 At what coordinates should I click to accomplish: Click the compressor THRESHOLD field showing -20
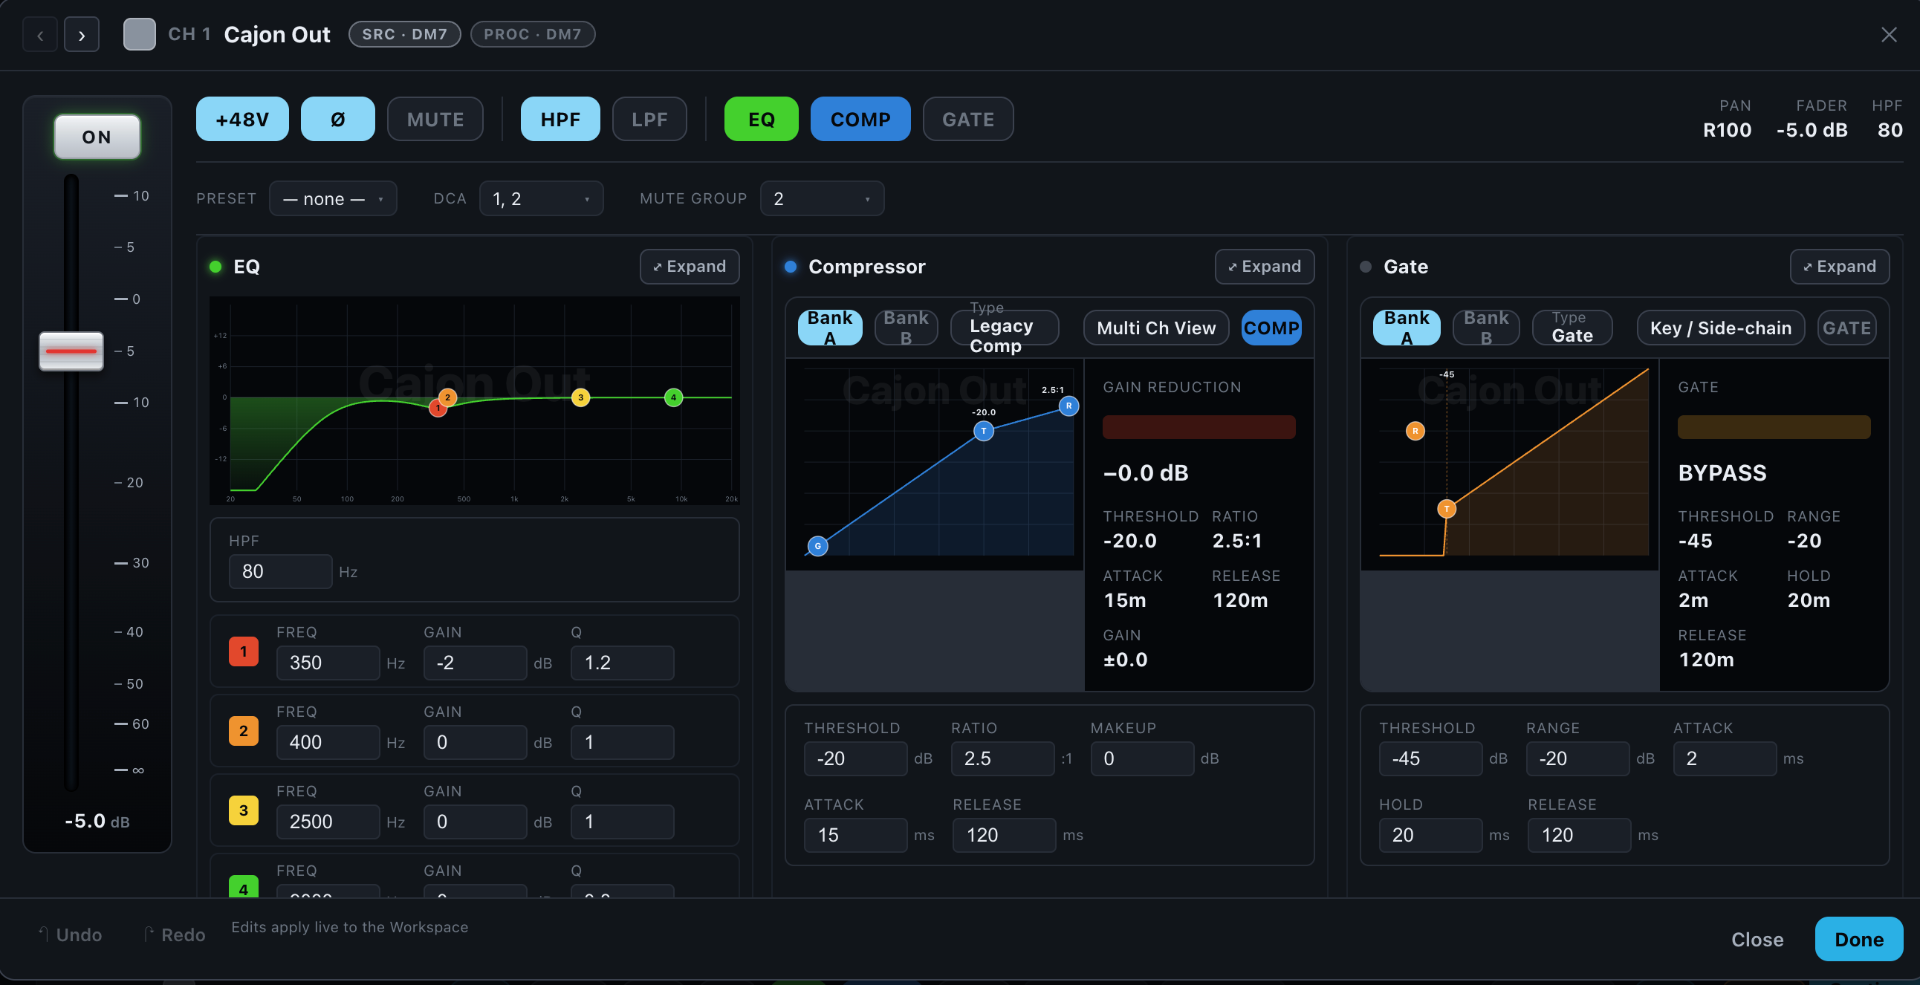[x=856, y=759]
